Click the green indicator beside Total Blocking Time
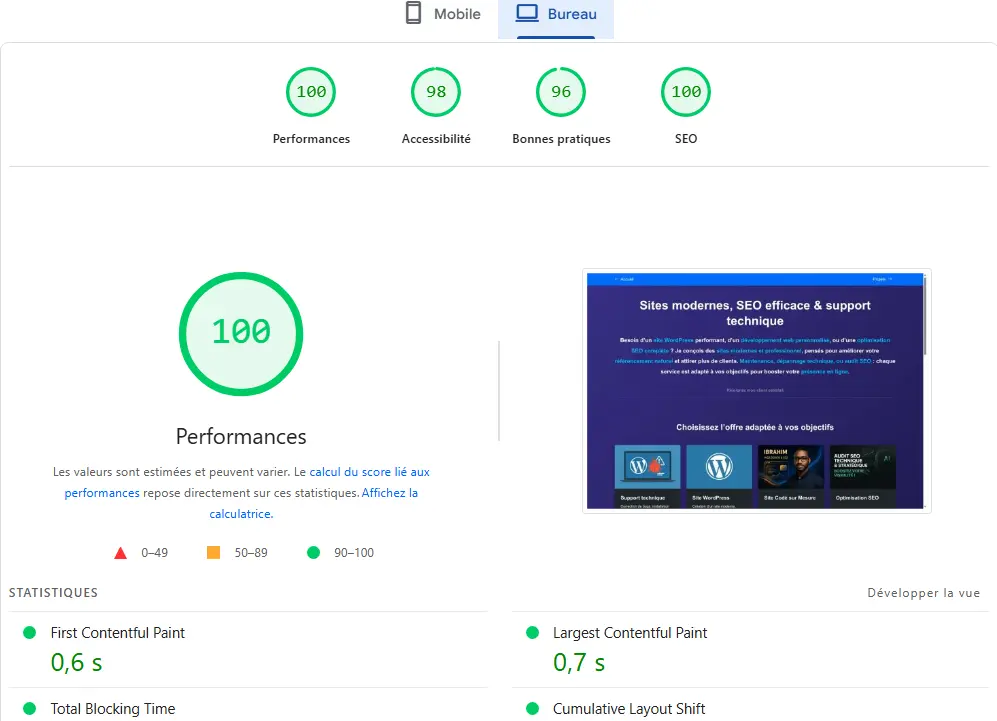Viewport: 997px width, 721px height. [28, 709]
